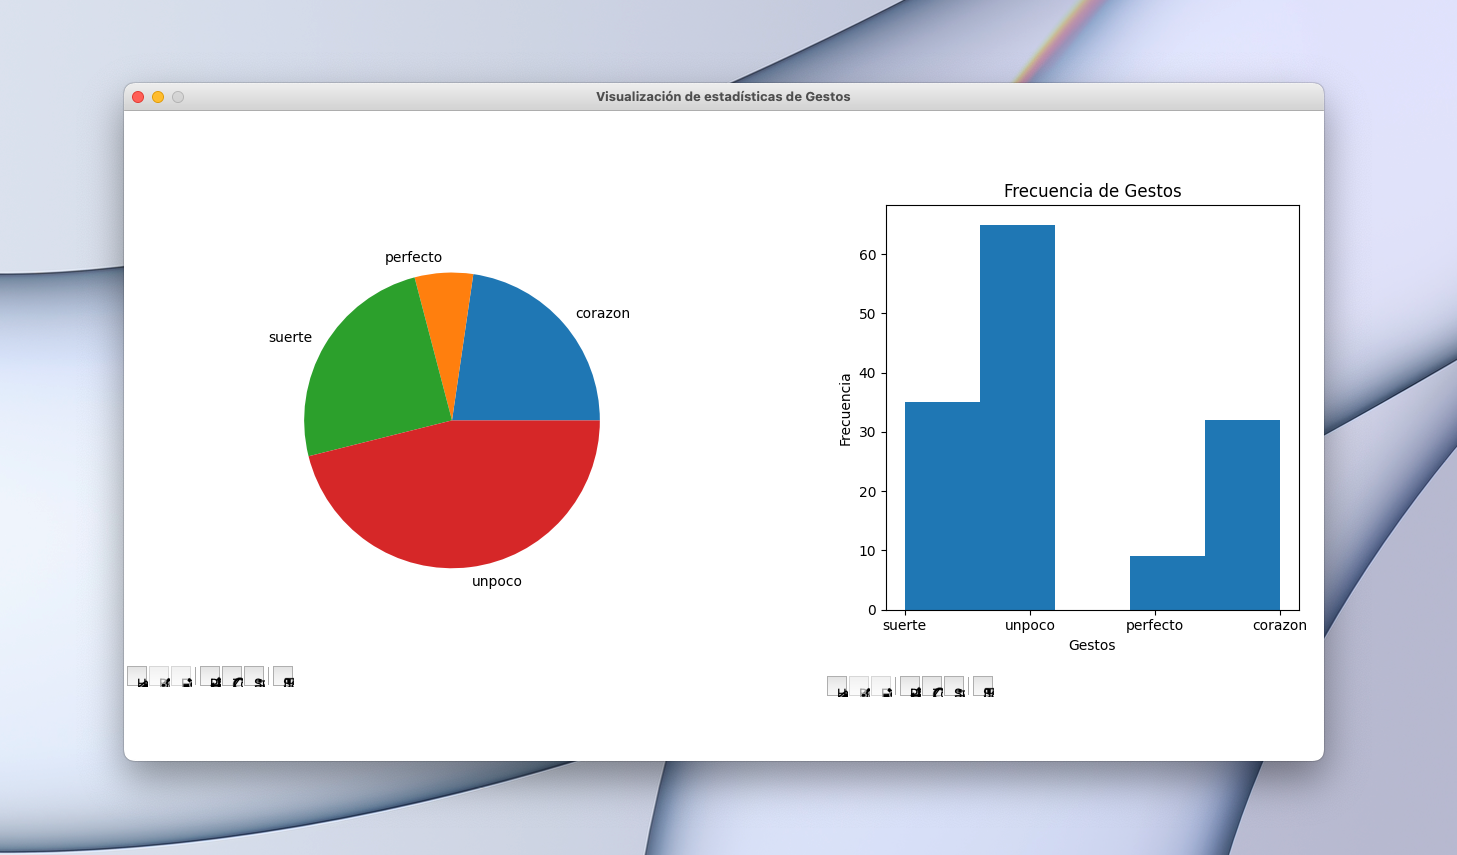Click the 'corazon' pie chart label
The width and height of the screenshot is (1457, 855).
pos(603,313)
